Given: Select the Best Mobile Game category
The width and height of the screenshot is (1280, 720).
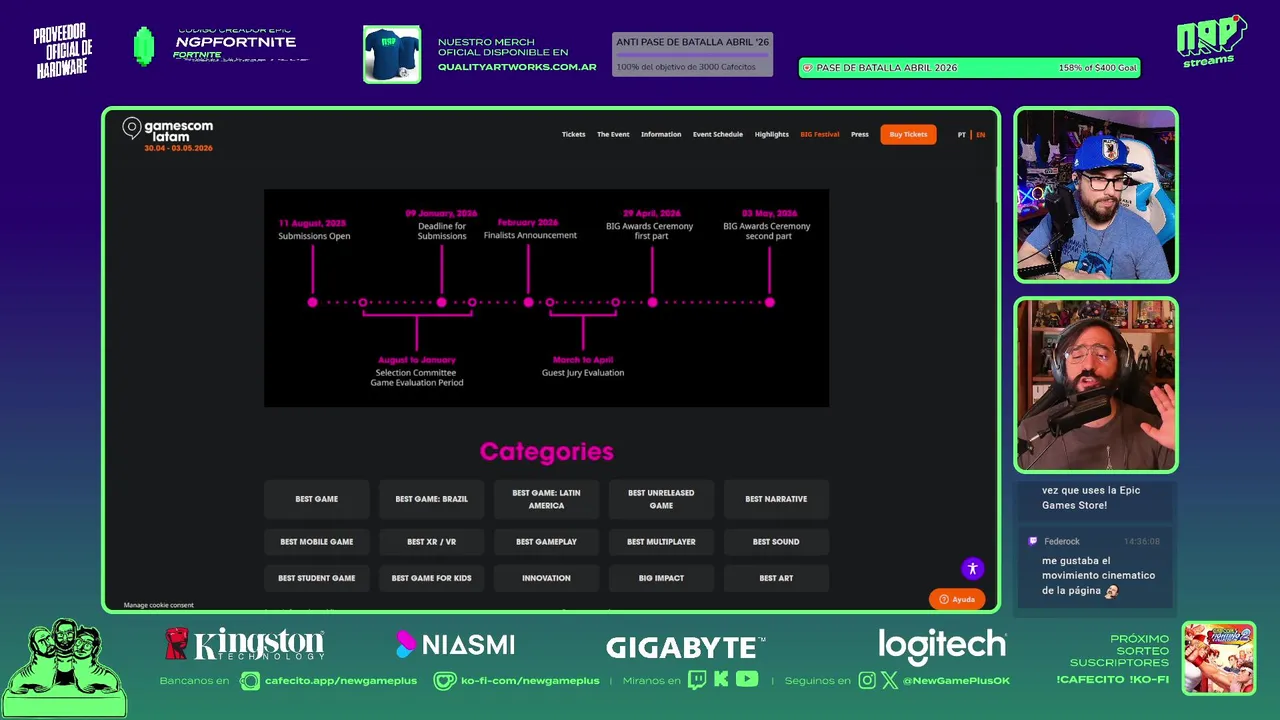Looking at the screenshot, I should tap(316, 542).
